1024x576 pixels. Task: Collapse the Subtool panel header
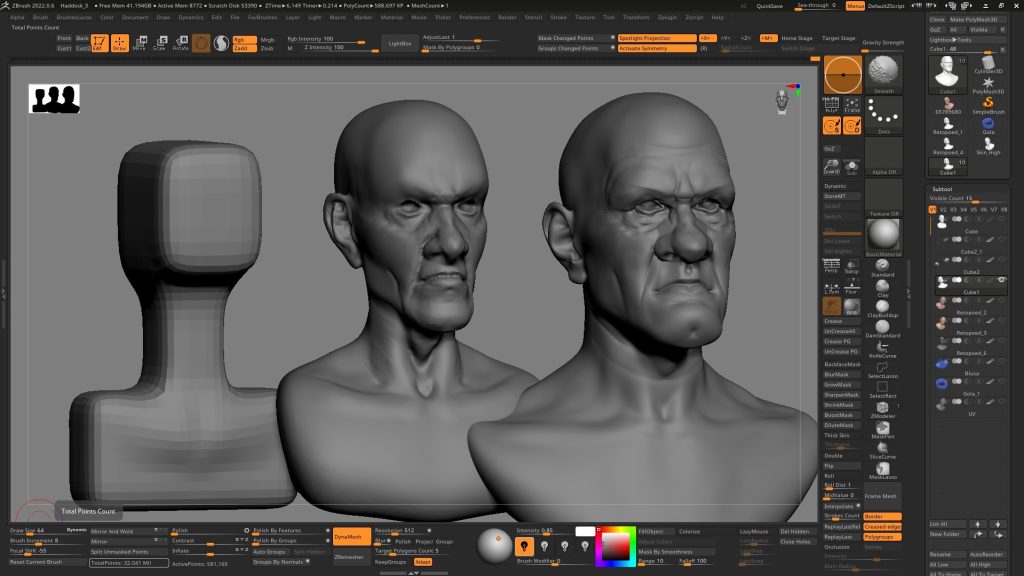(x=942, y=189)
